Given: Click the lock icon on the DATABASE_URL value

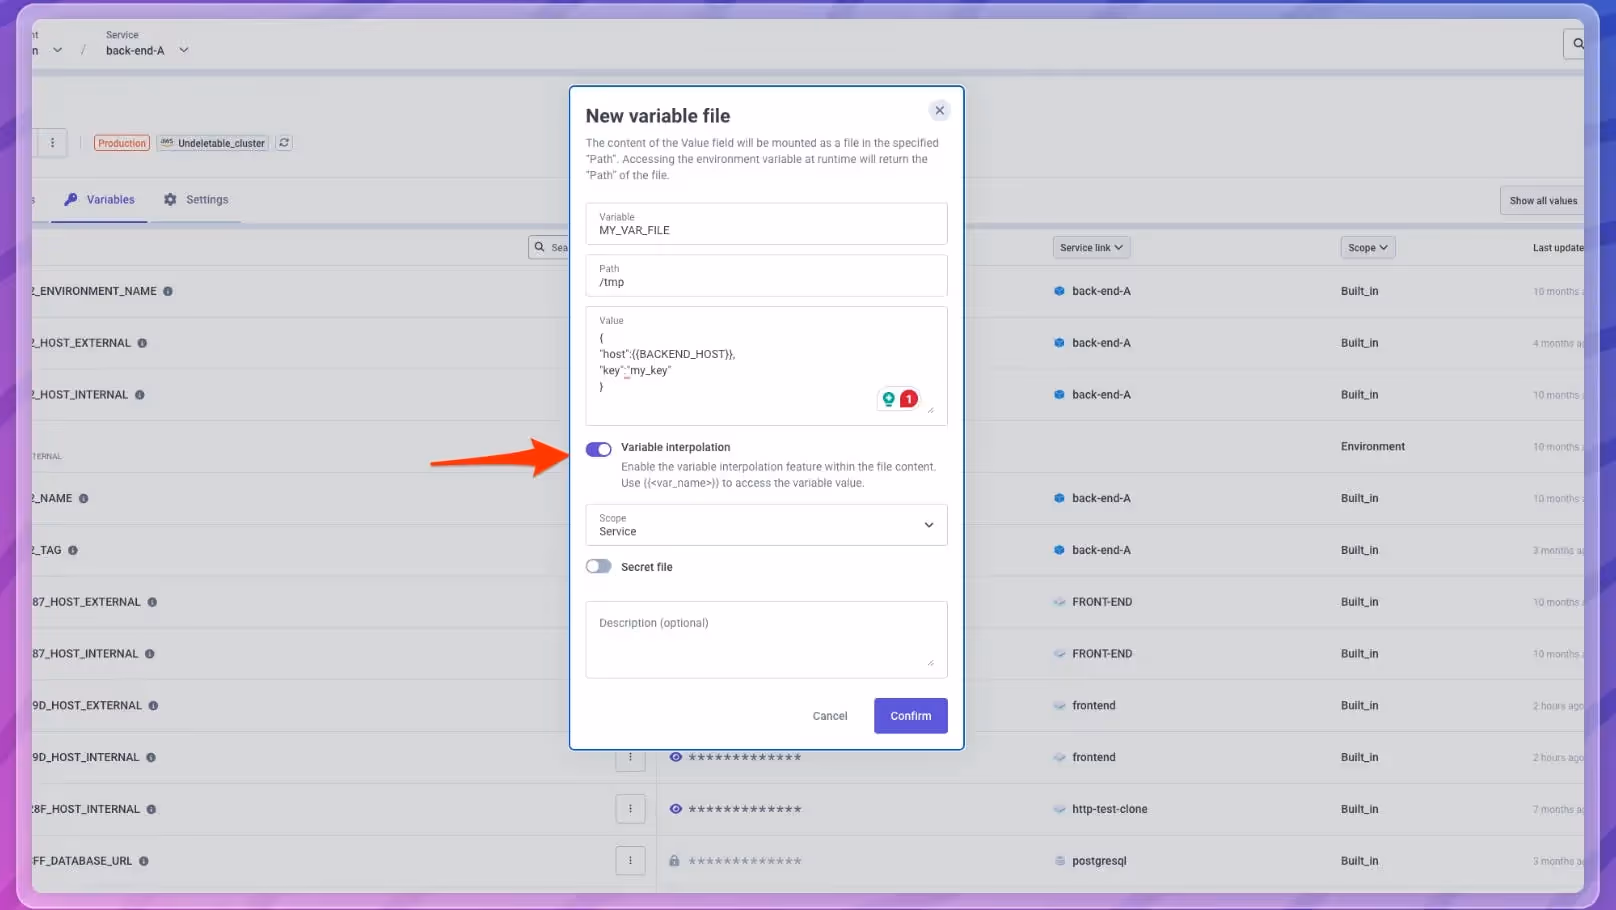Looking at the screenshot, I should click(676, 860).
